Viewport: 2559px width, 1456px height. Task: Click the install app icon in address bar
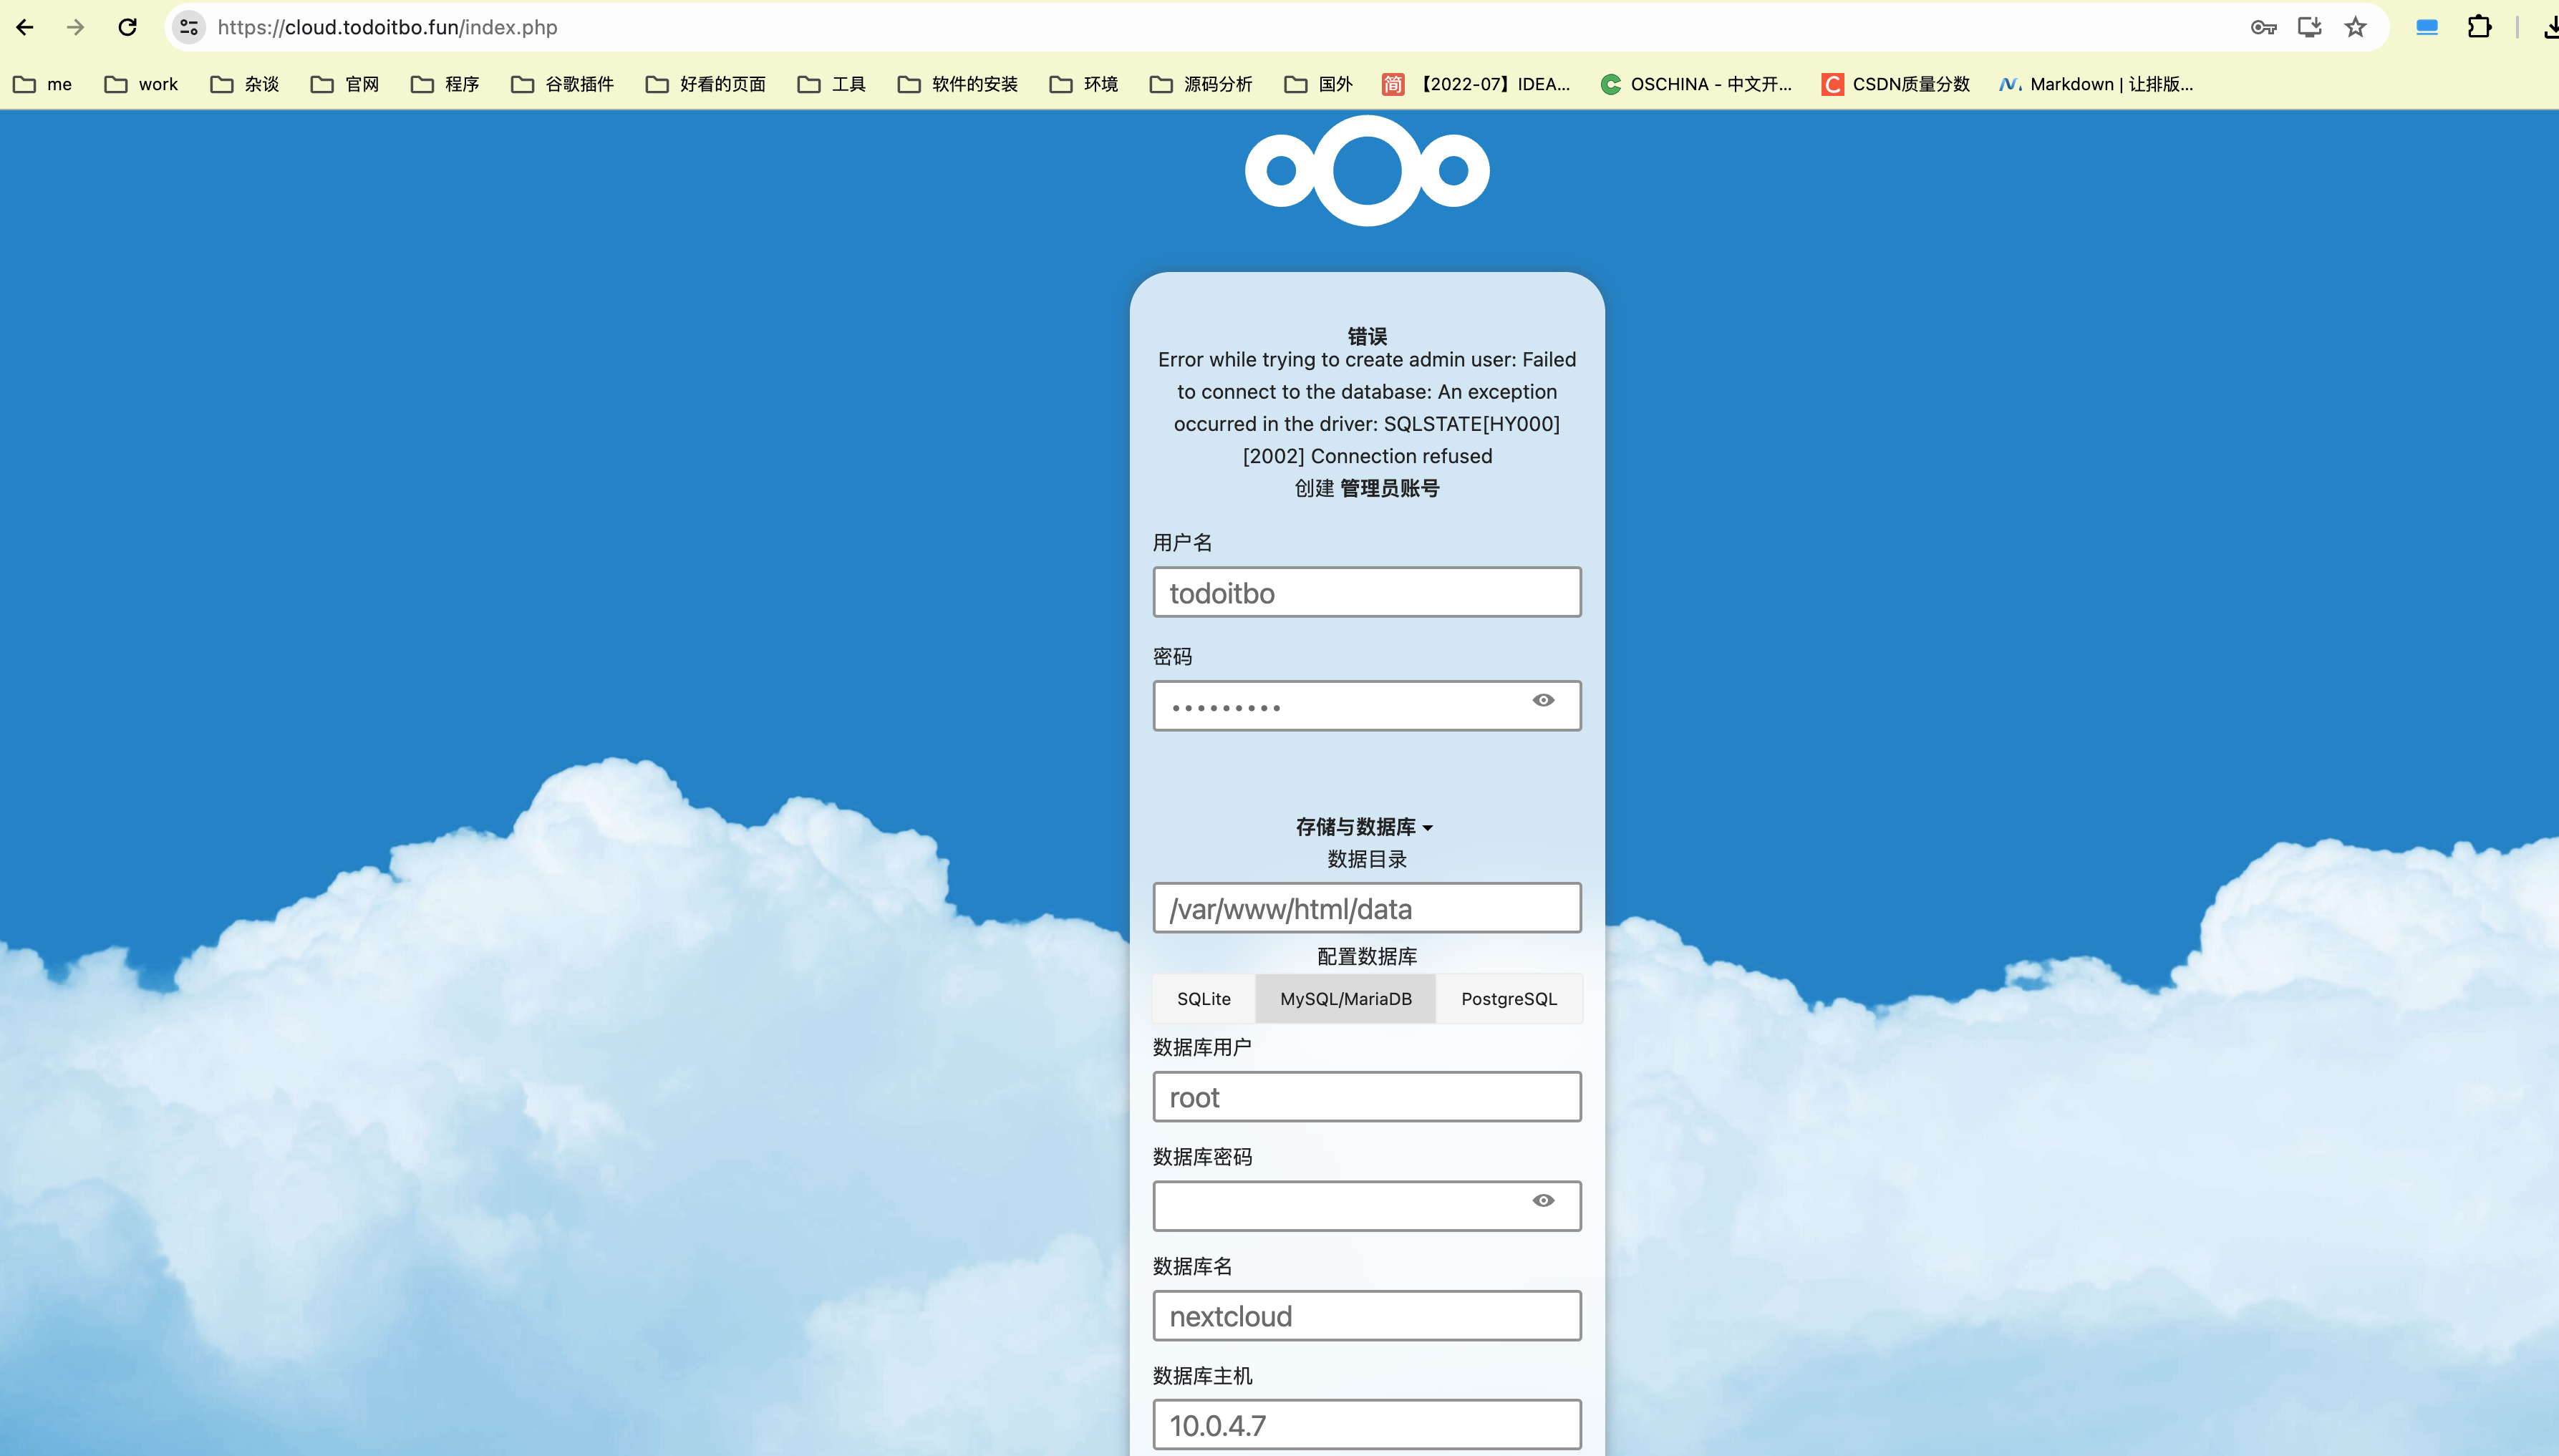point(2309,27)
